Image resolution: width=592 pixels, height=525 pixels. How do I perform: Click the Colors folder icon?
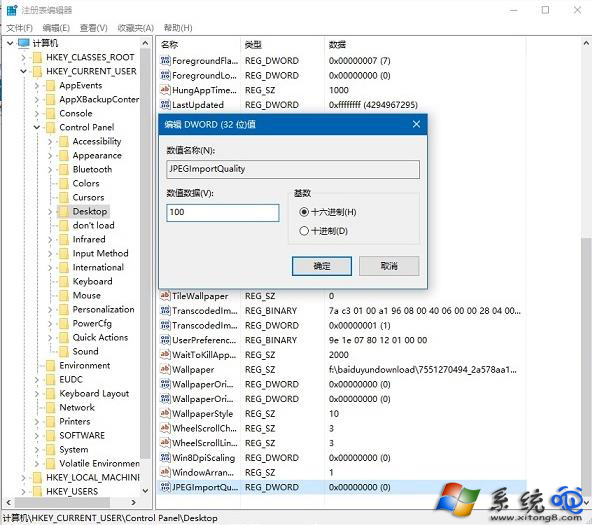(64, 183)
